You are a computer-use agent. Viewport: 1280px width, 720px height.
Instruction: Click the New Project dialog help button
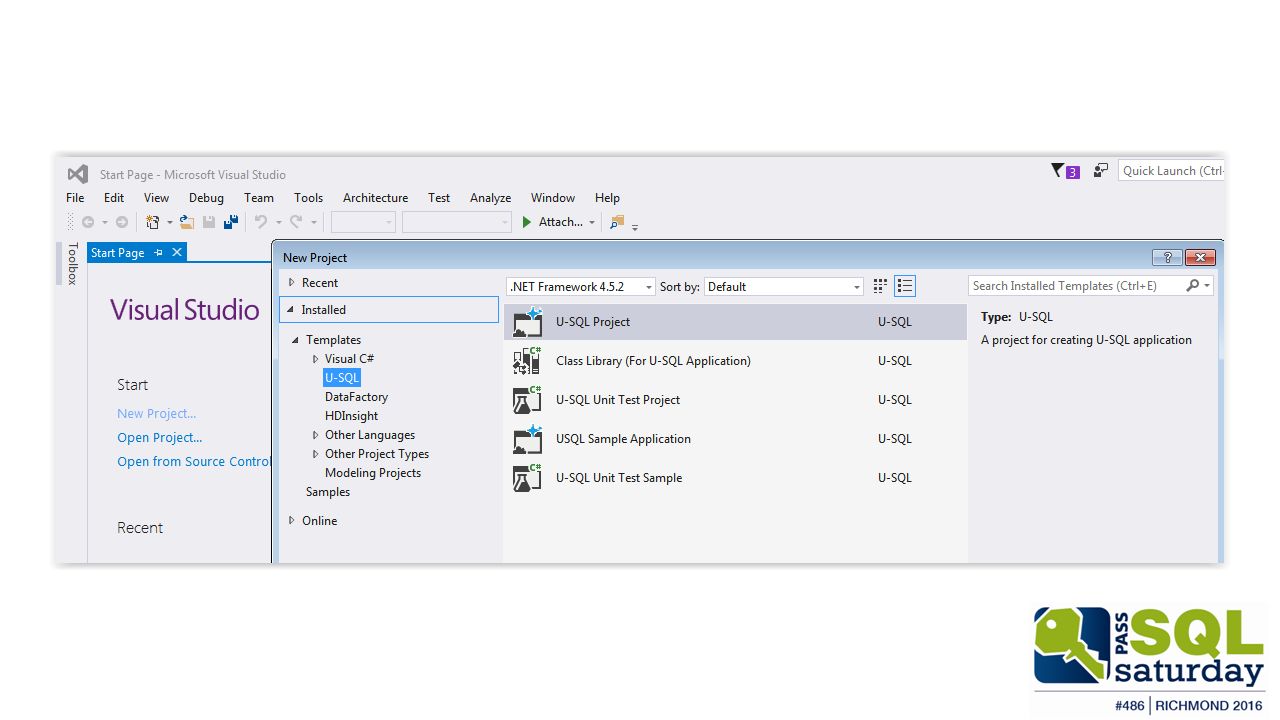(1167, 257)
